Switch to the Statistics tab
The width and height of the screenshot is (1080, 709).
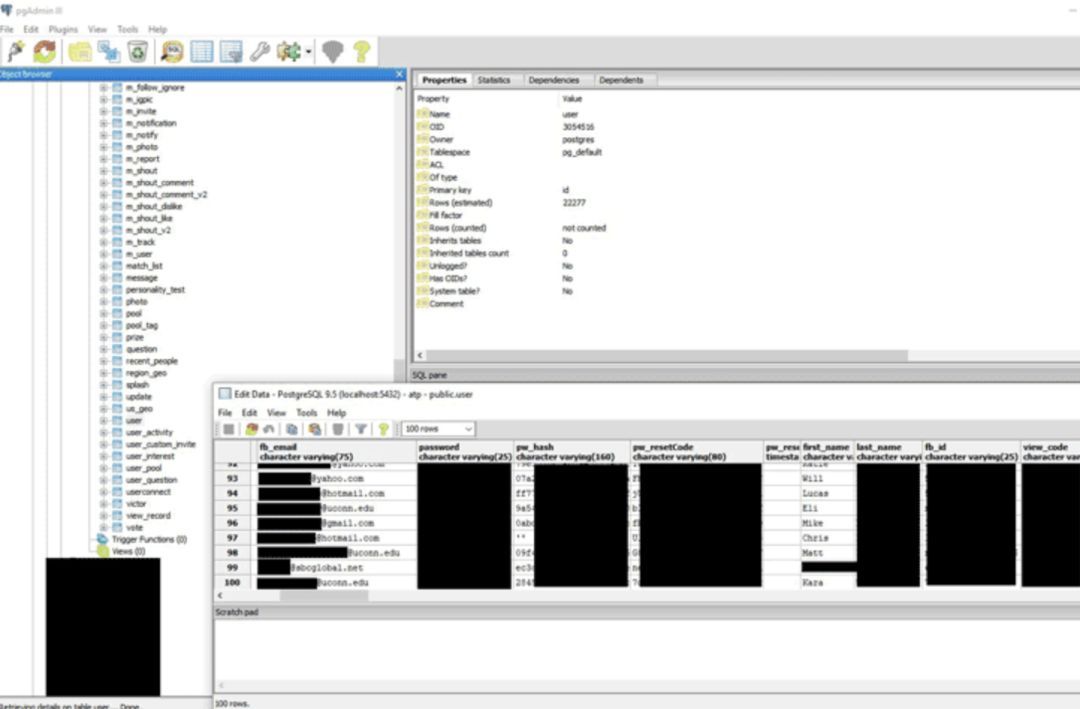tap(494, 80)
